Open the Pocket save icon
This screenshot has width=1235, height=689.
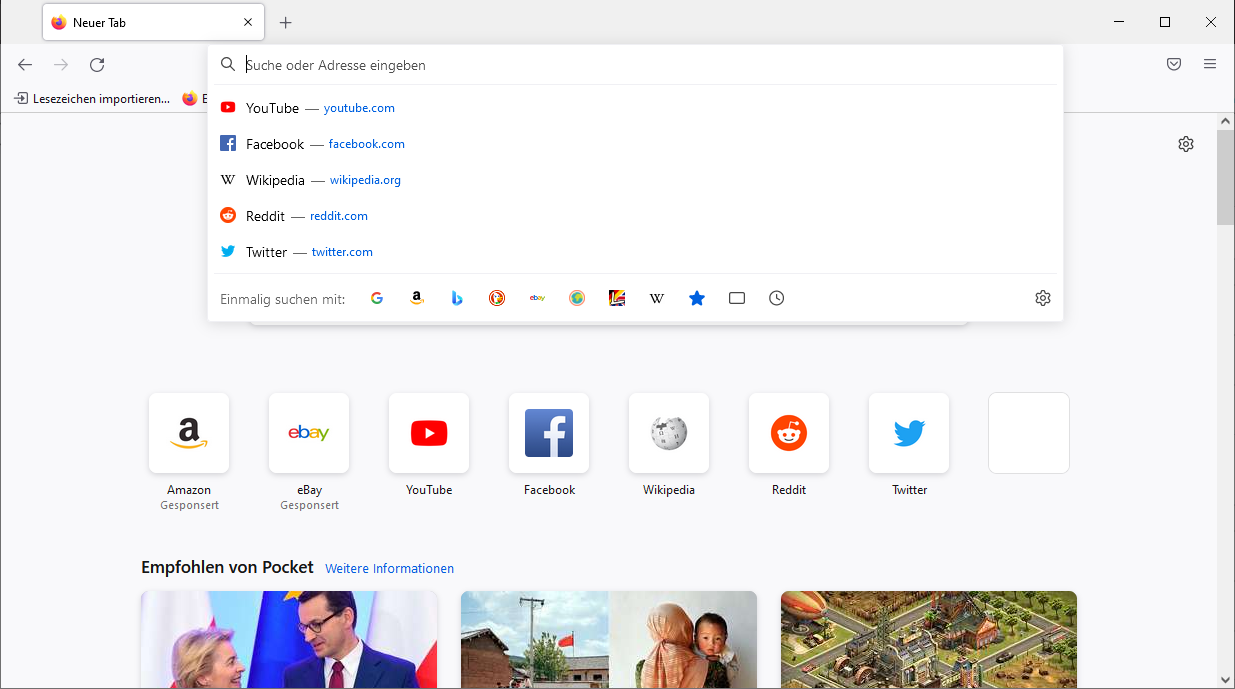point(1174,64)
